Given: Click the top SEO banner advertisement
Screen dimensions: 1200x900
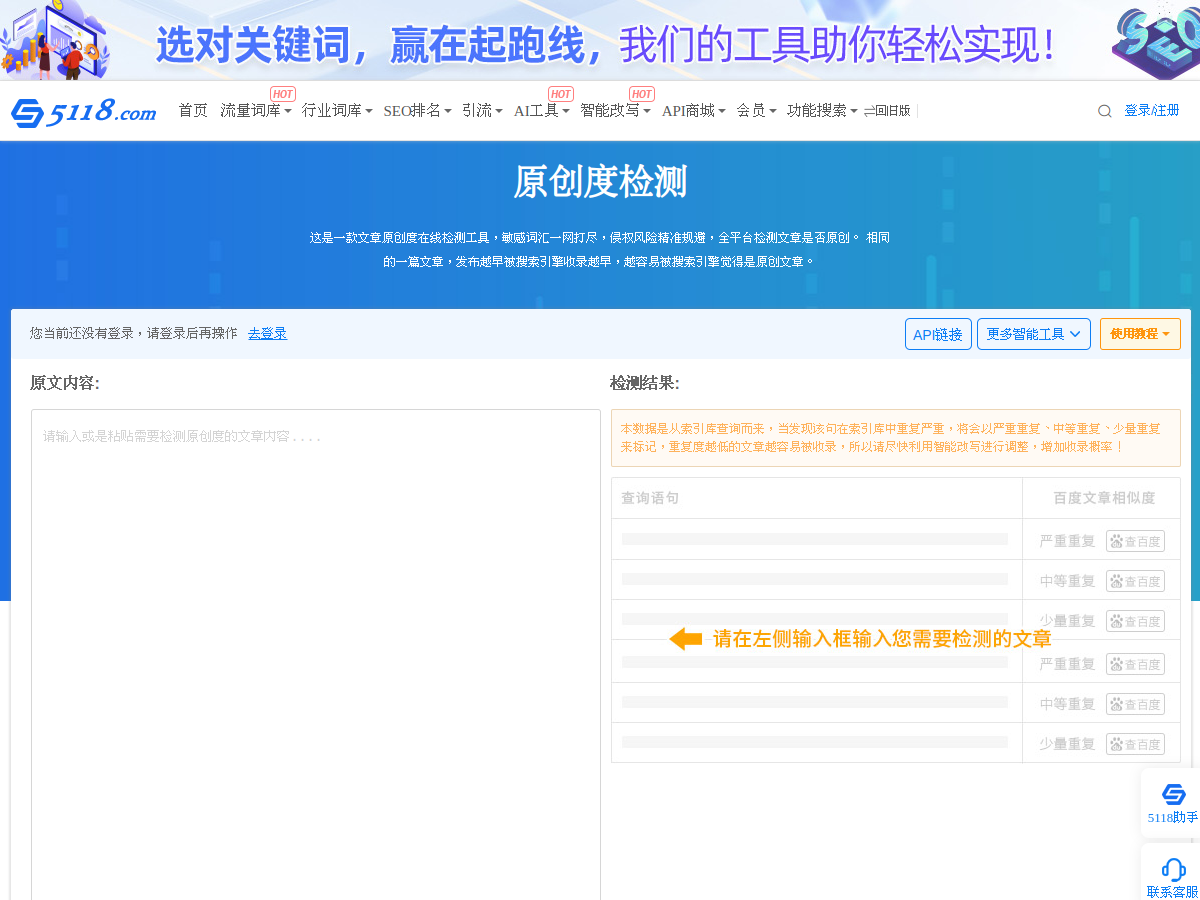Looking at the screenshot, I should point(600,40).
